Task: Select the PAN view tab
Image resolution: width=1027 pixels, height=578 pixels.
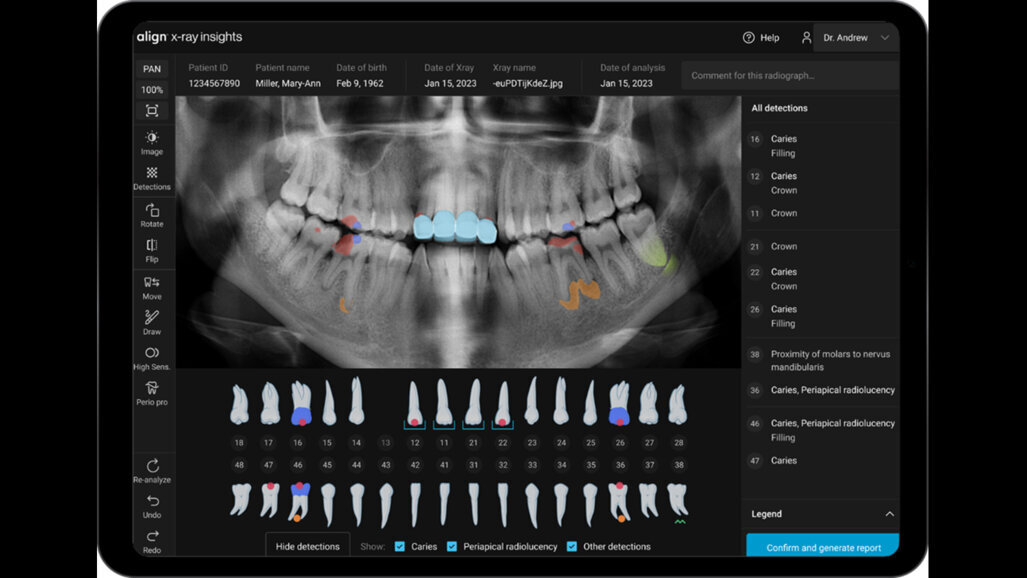Action: [151, 68]
